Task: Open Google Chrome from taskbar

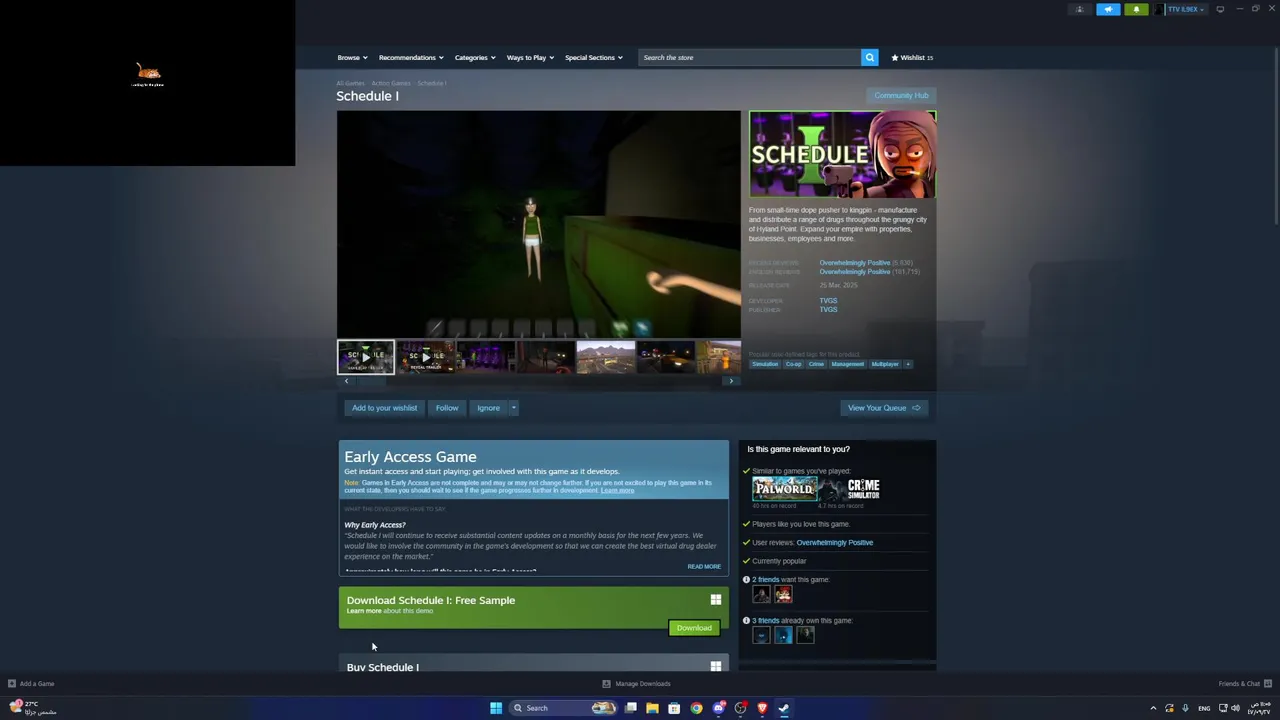Action: 696,708
